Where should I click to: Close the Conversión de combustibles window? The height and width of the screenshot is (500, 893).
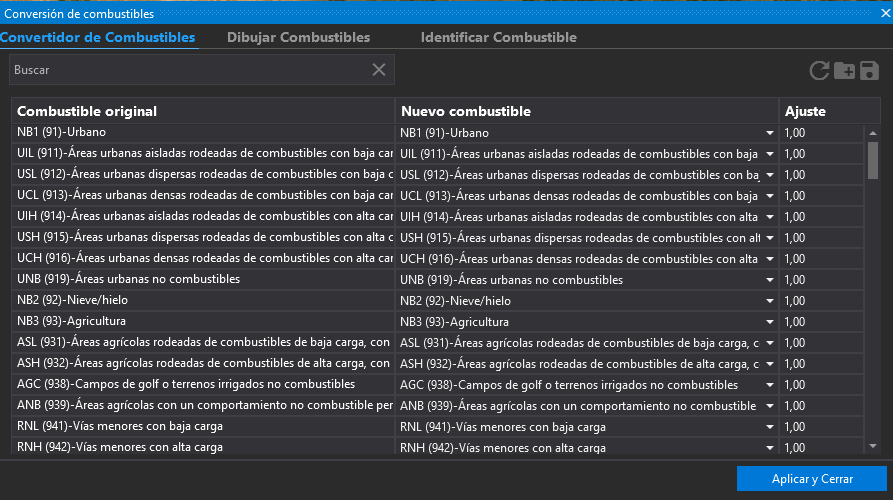tap(883, 14)
